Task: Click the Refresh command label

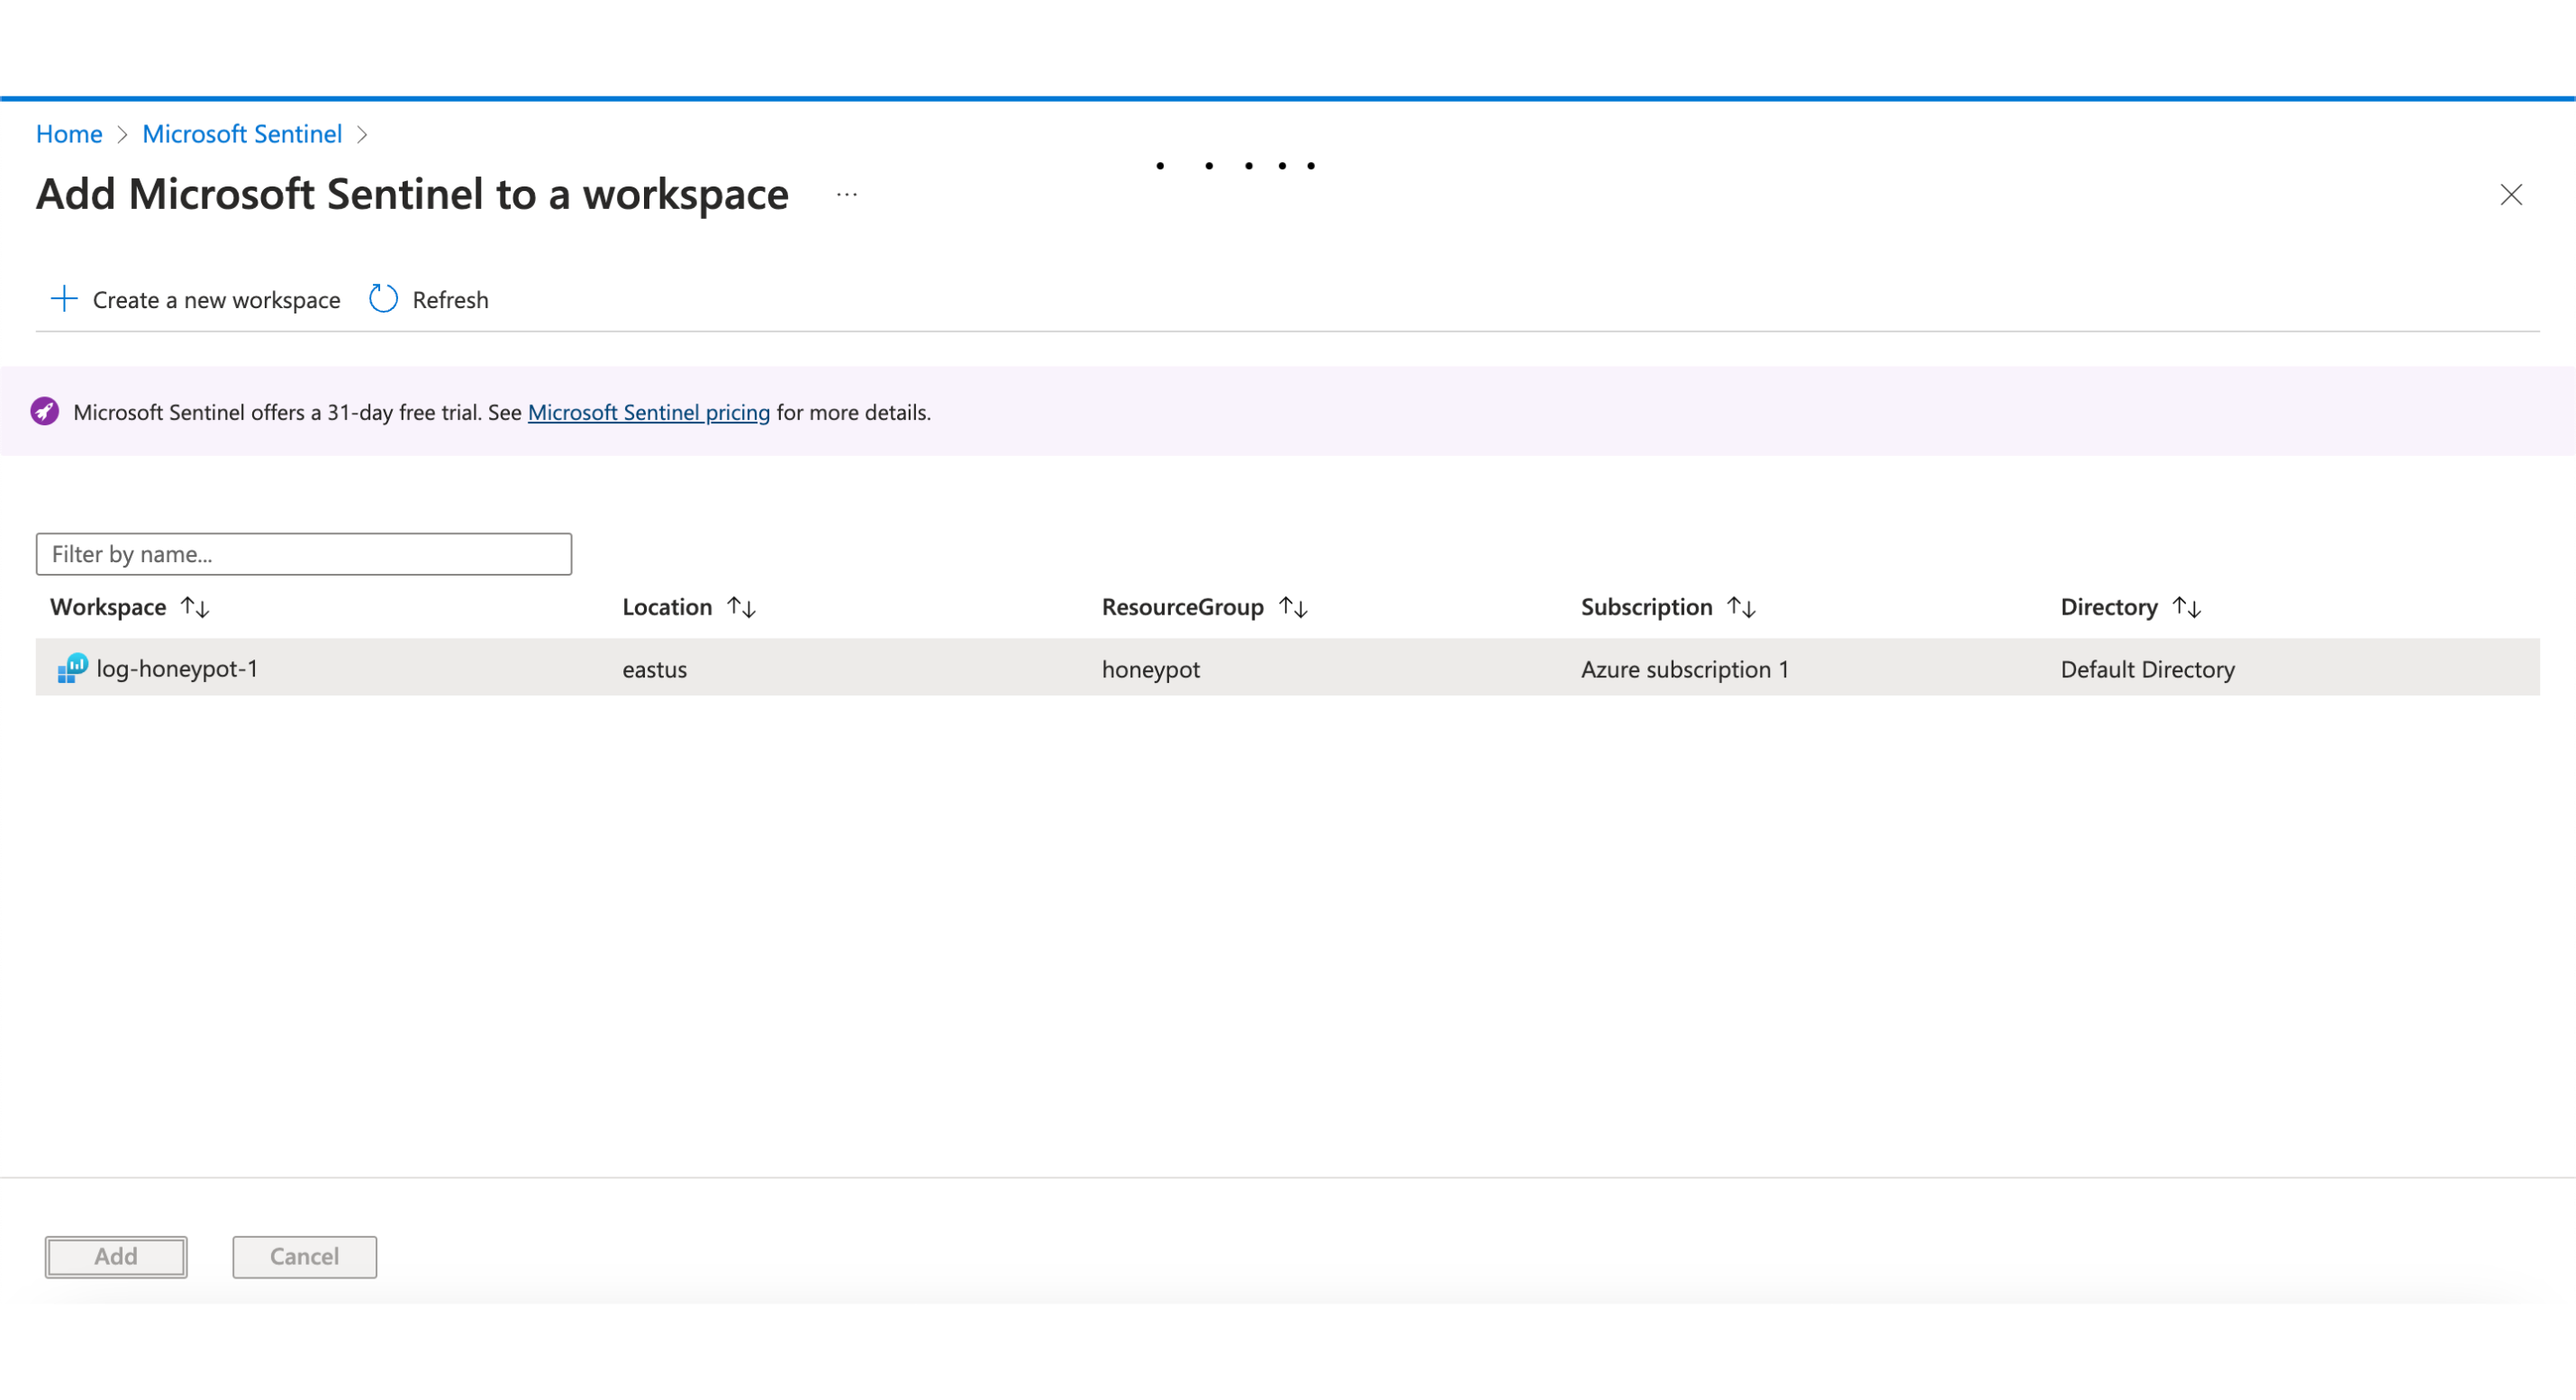Action: [450, 300]
